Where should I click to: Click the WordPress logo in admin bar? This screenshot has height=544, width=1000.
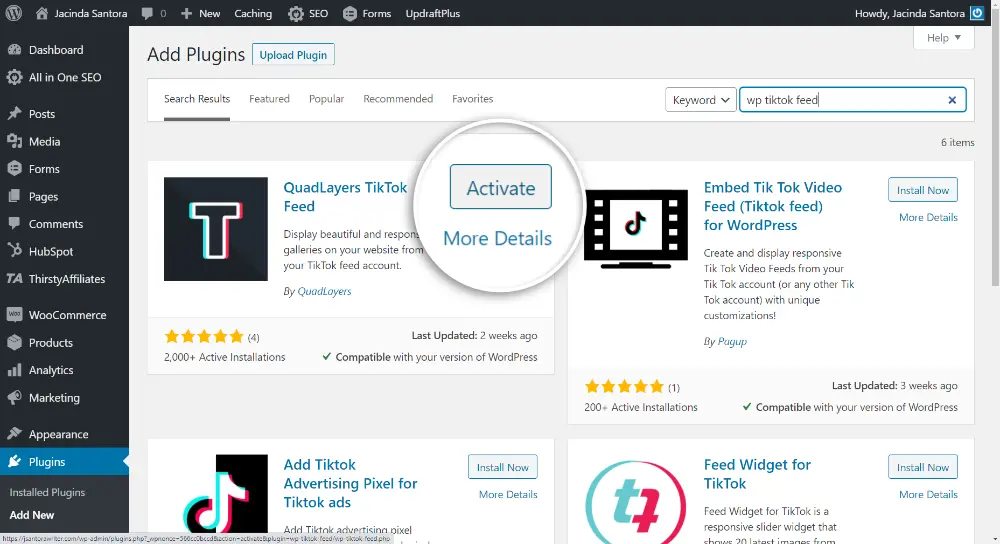pyautogui.click(x=14, y=13)
